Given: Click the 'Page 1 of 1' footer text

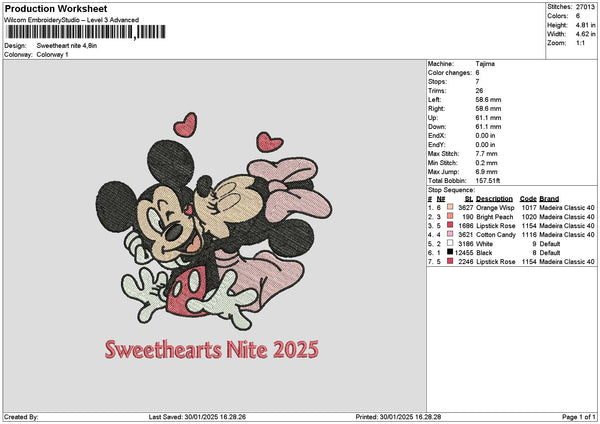Looking at the screenshot, I should (x=579, y=417).
